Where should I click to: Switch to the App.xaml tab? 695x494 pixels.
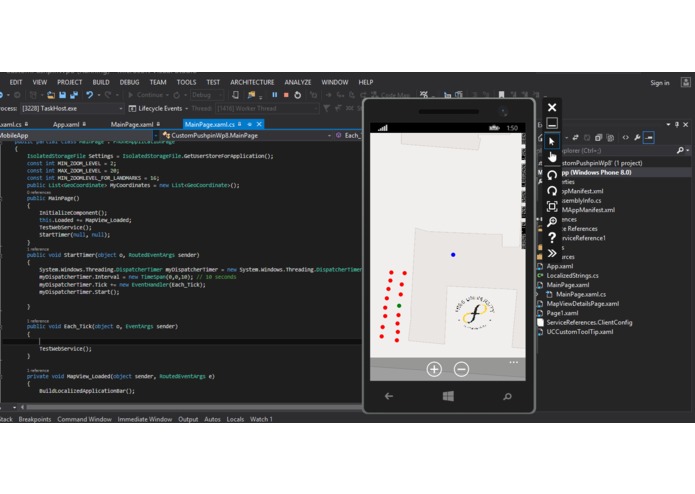[x=66, y=124]
